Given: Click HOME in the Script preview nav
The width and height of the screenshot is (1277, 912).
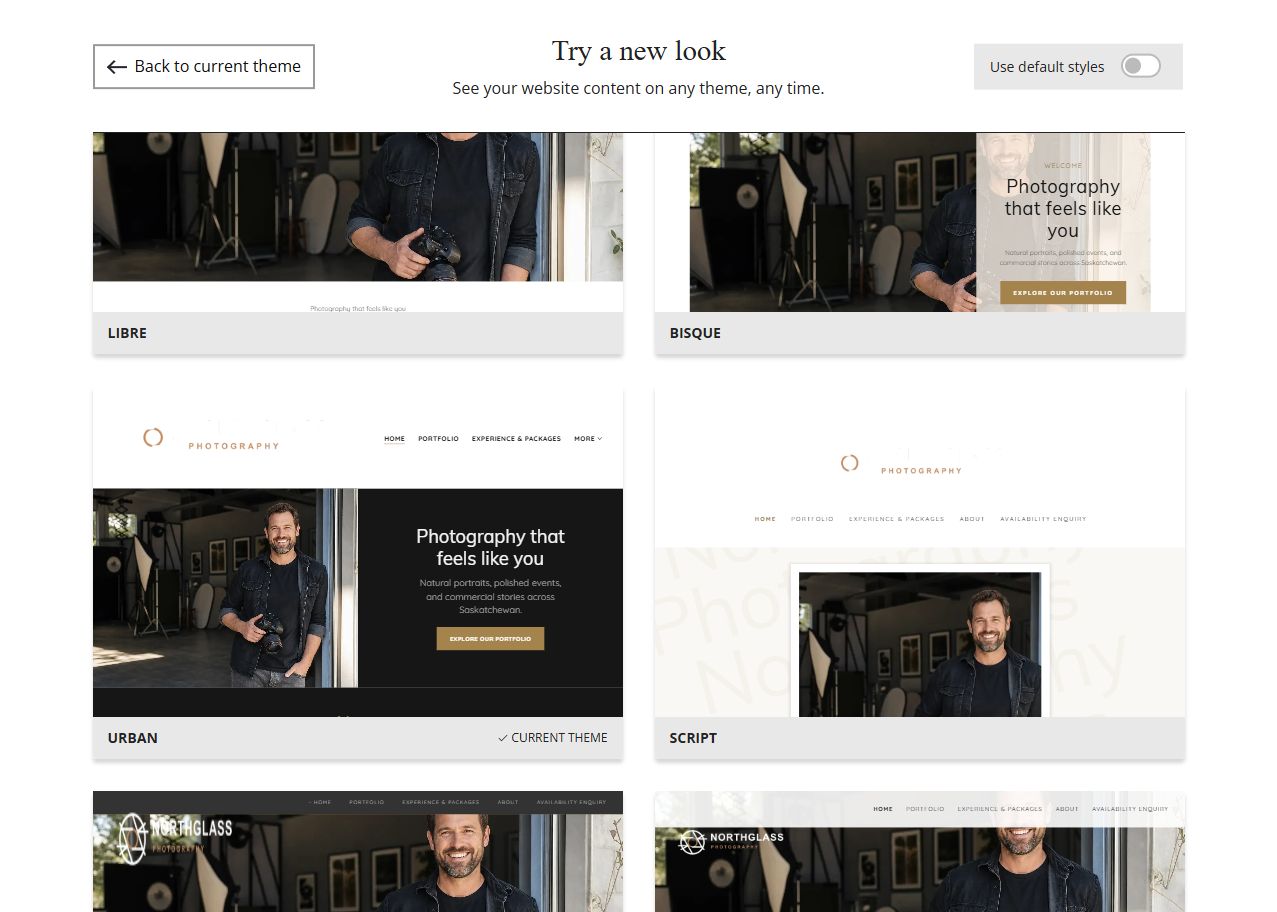Looking at the screenshot, I should [765, 519].
